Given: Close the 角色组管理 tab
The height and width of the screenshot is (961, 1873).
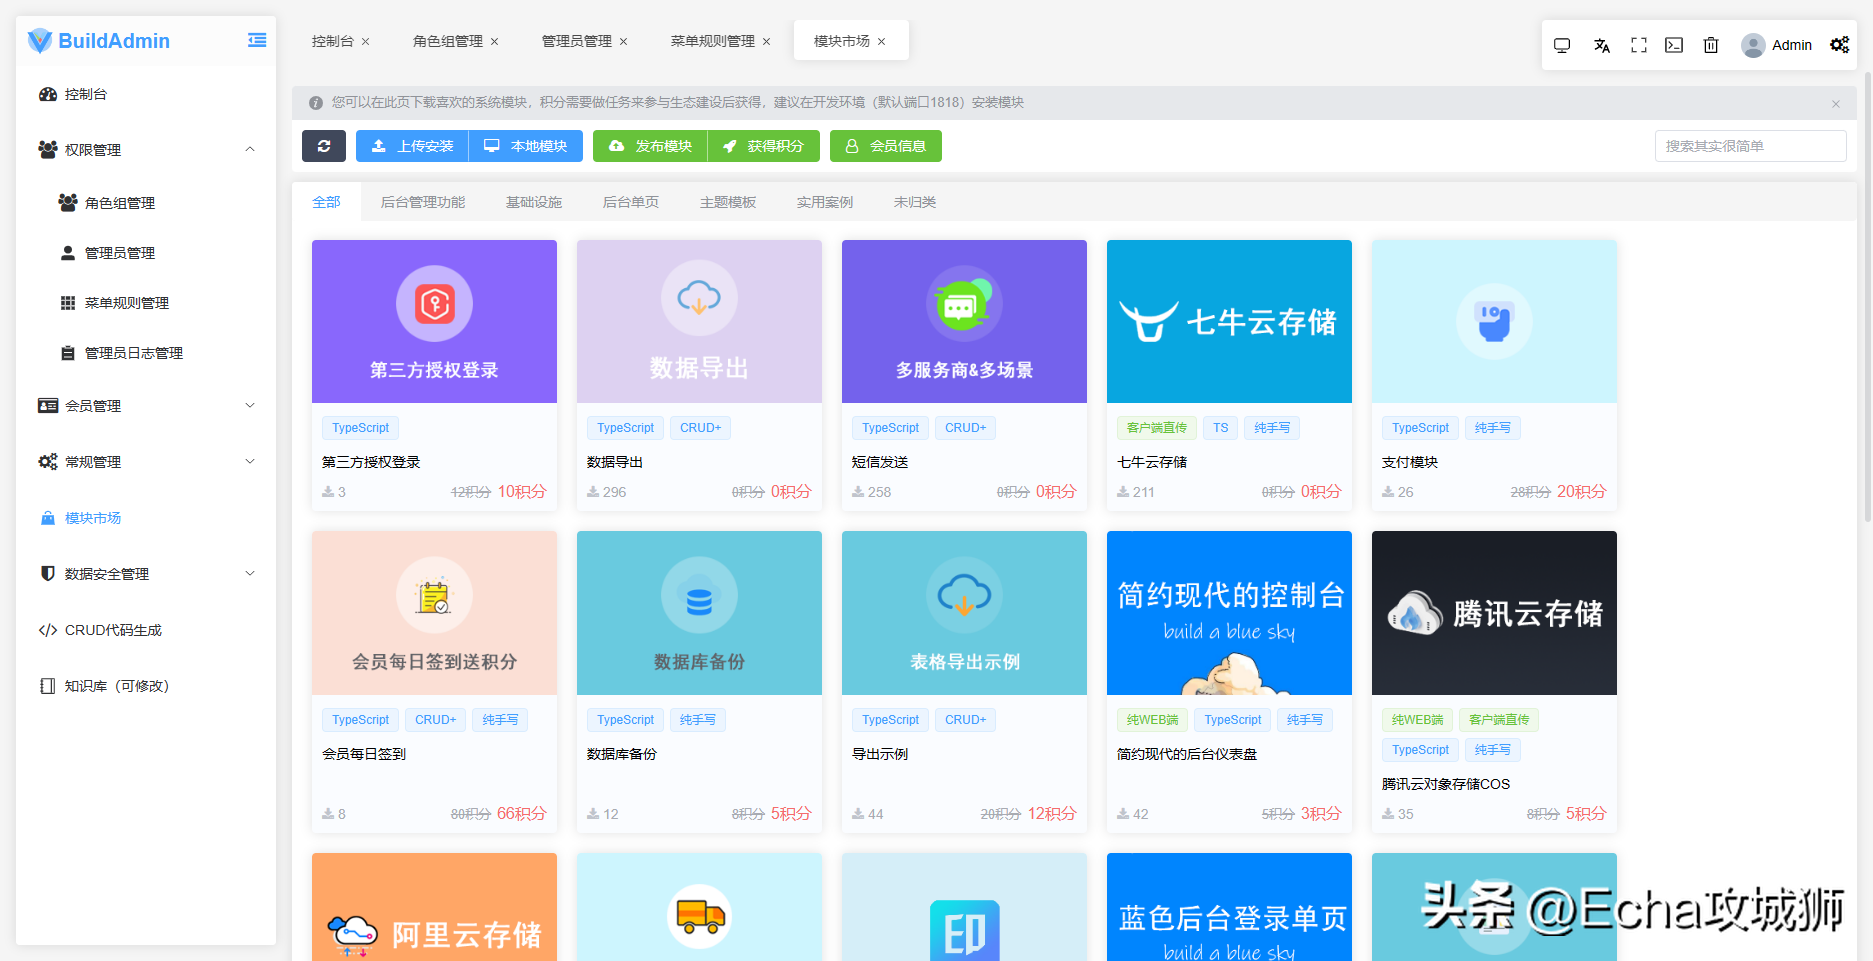Looking at the screenshot, I should coord(495,41).
